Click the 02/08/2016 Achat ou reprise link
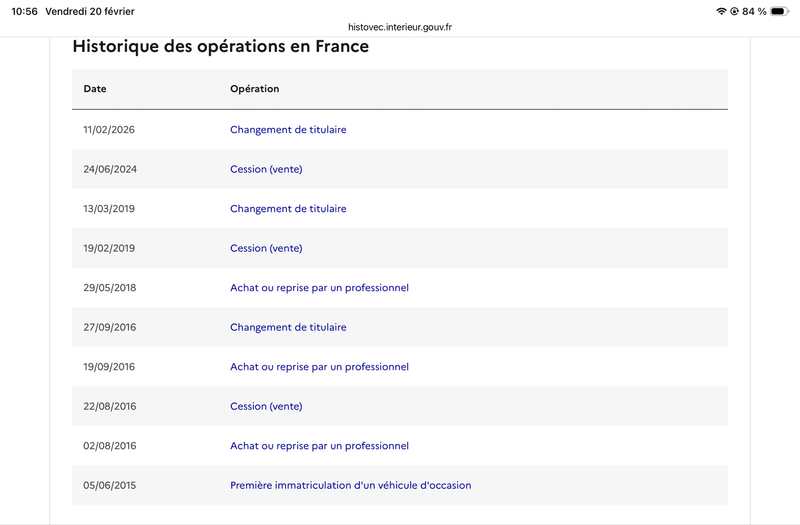 (x=319, y=446)
